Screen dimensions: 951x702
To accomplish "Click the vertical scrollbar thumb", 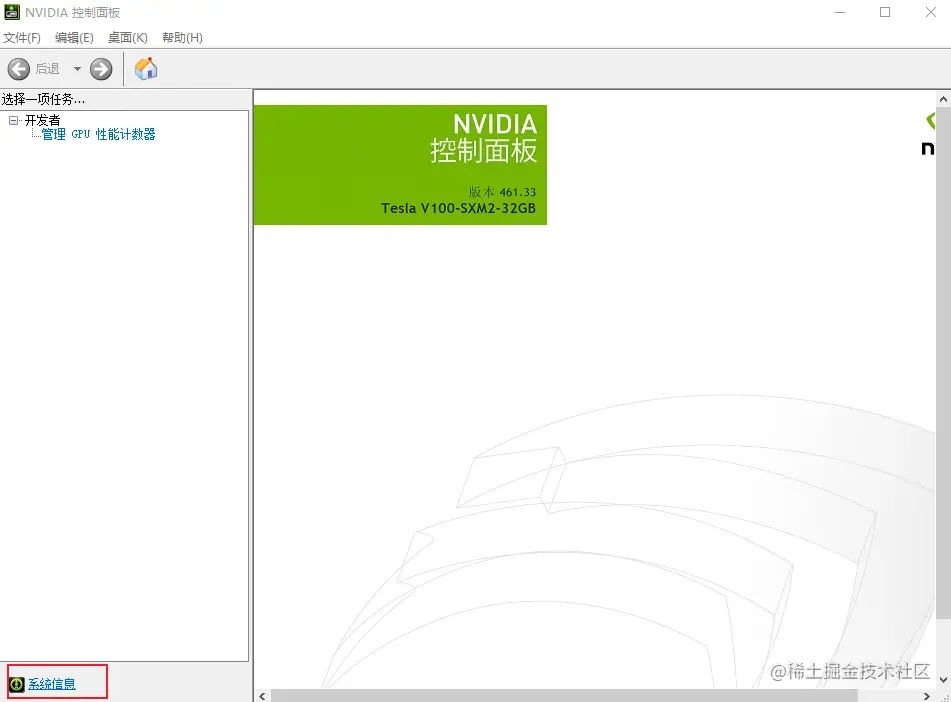I will tap(943, 363).
